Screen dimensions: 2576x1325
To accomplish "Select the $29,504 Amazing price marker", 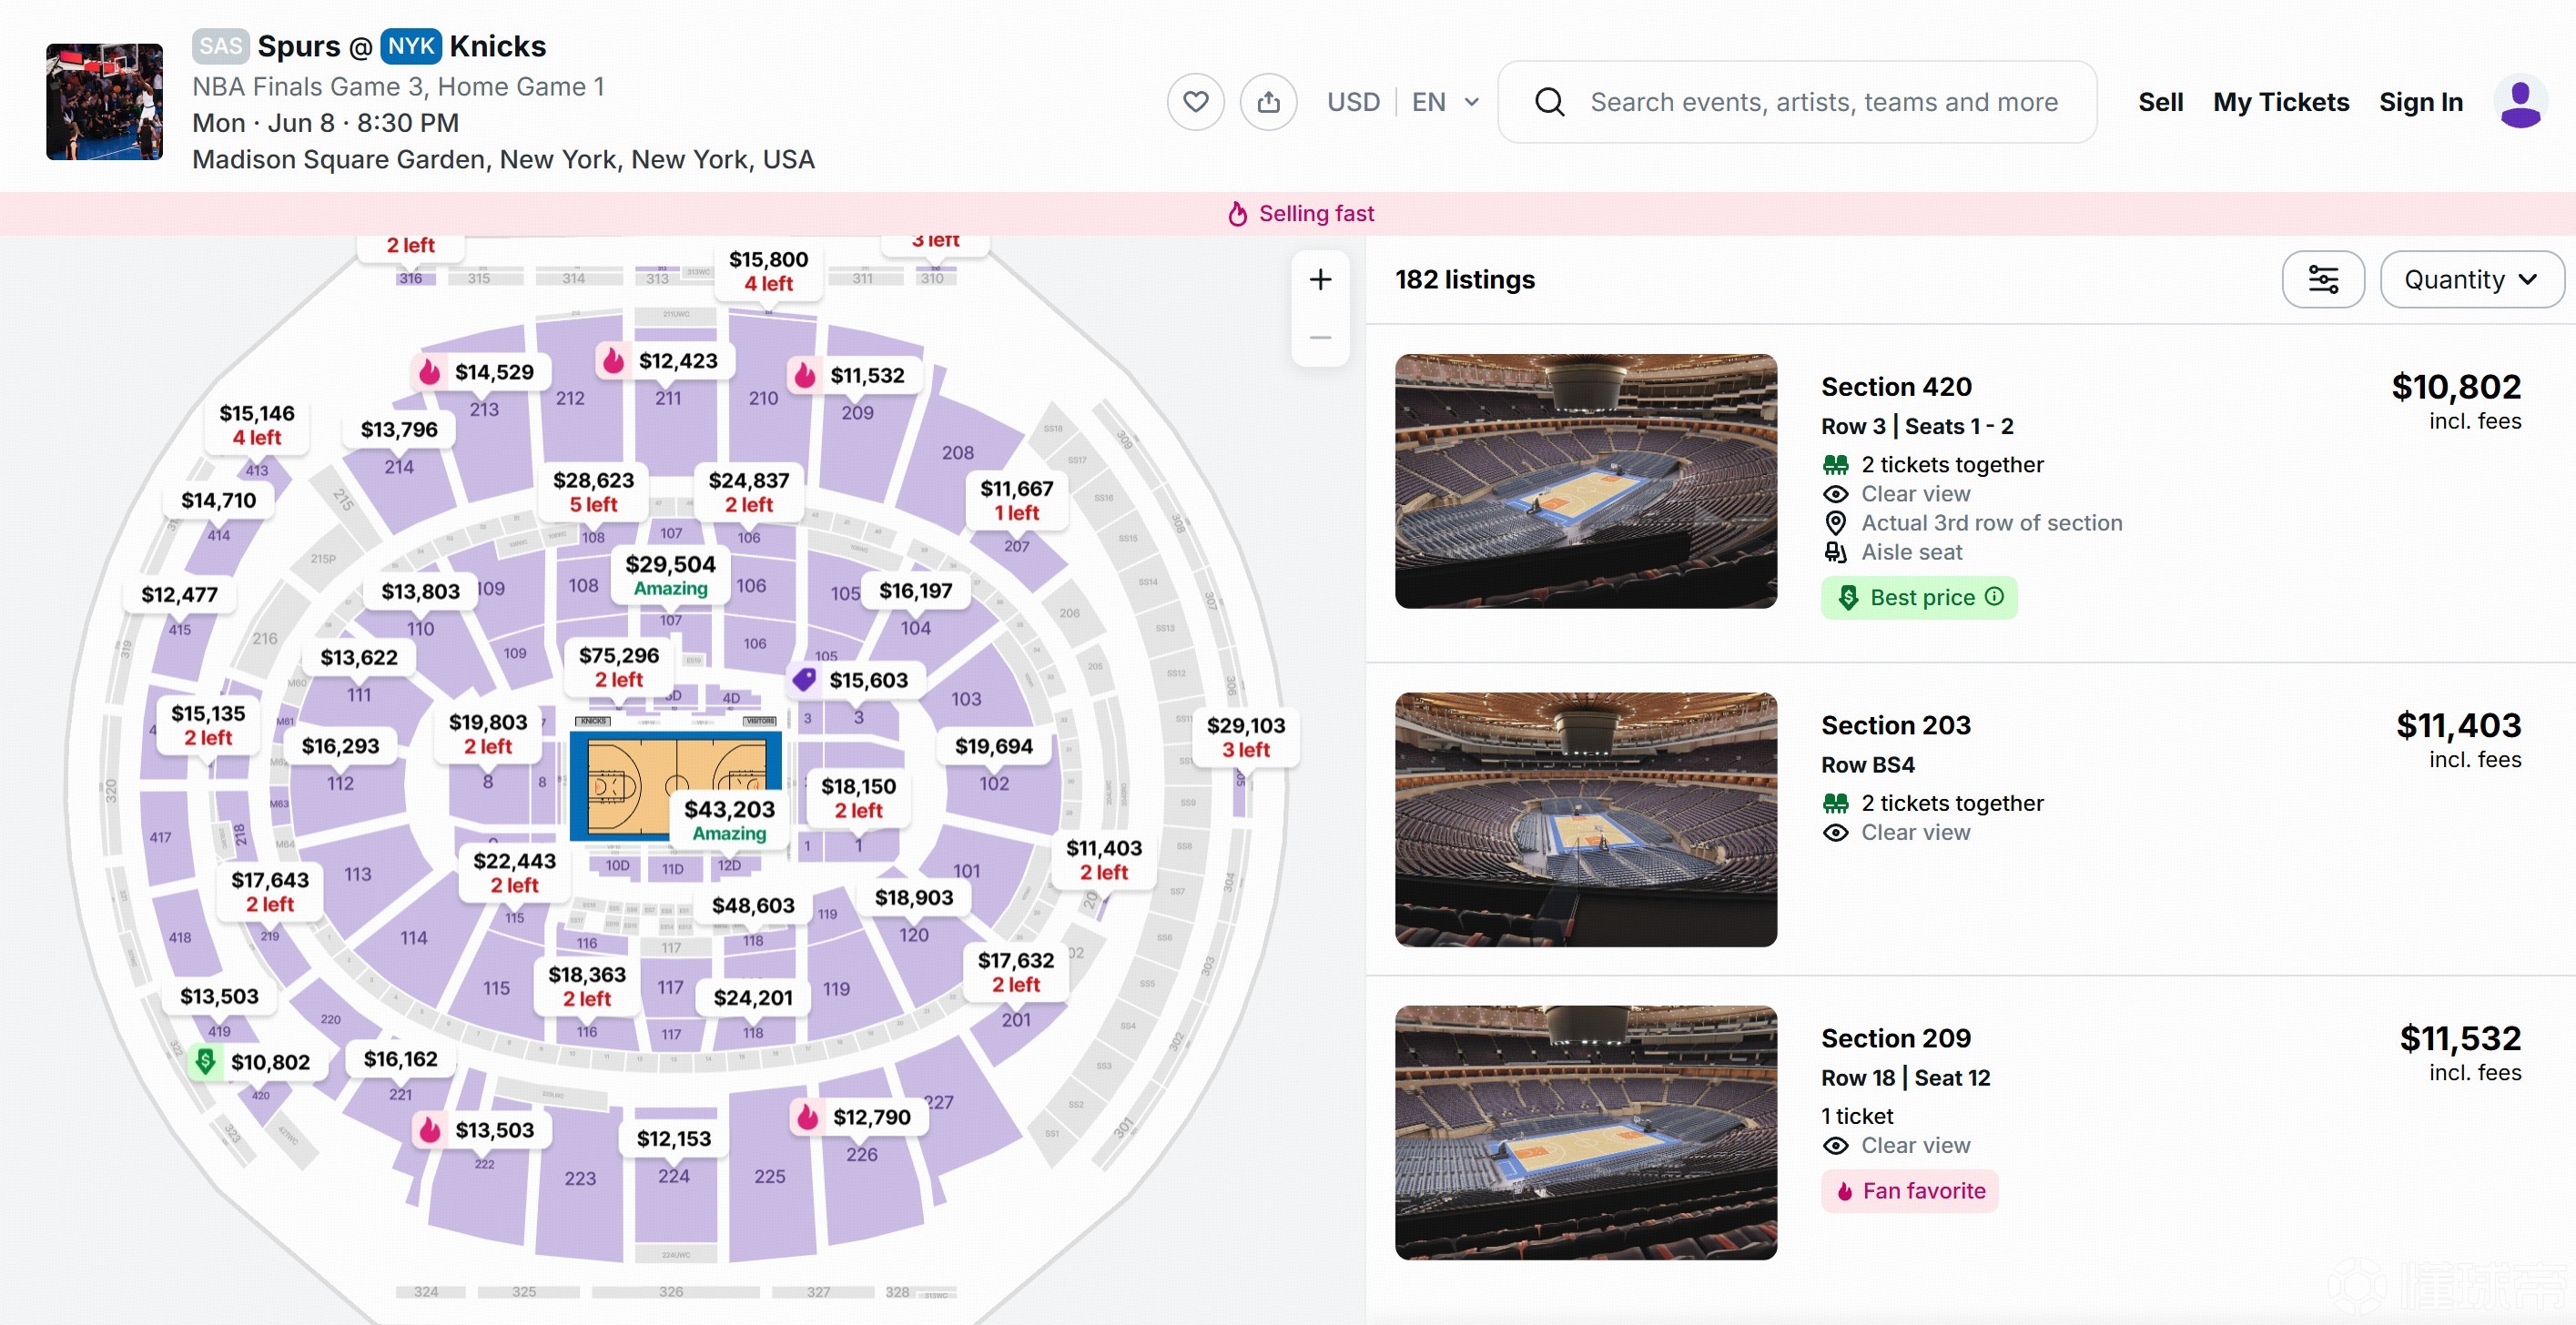I will 670,575.
